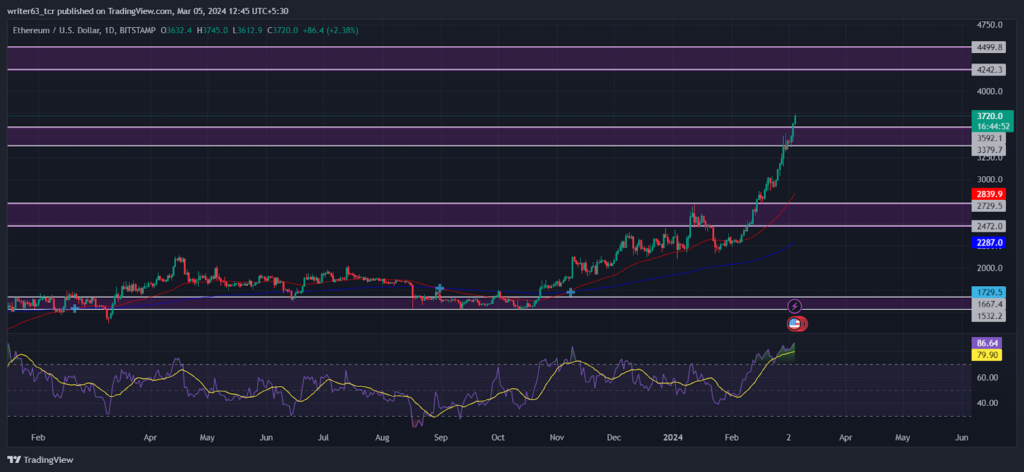The height and width of the screenshot is (472, 1024).
Task: Click the price level label 3592.1
Action: pos(989,138)
